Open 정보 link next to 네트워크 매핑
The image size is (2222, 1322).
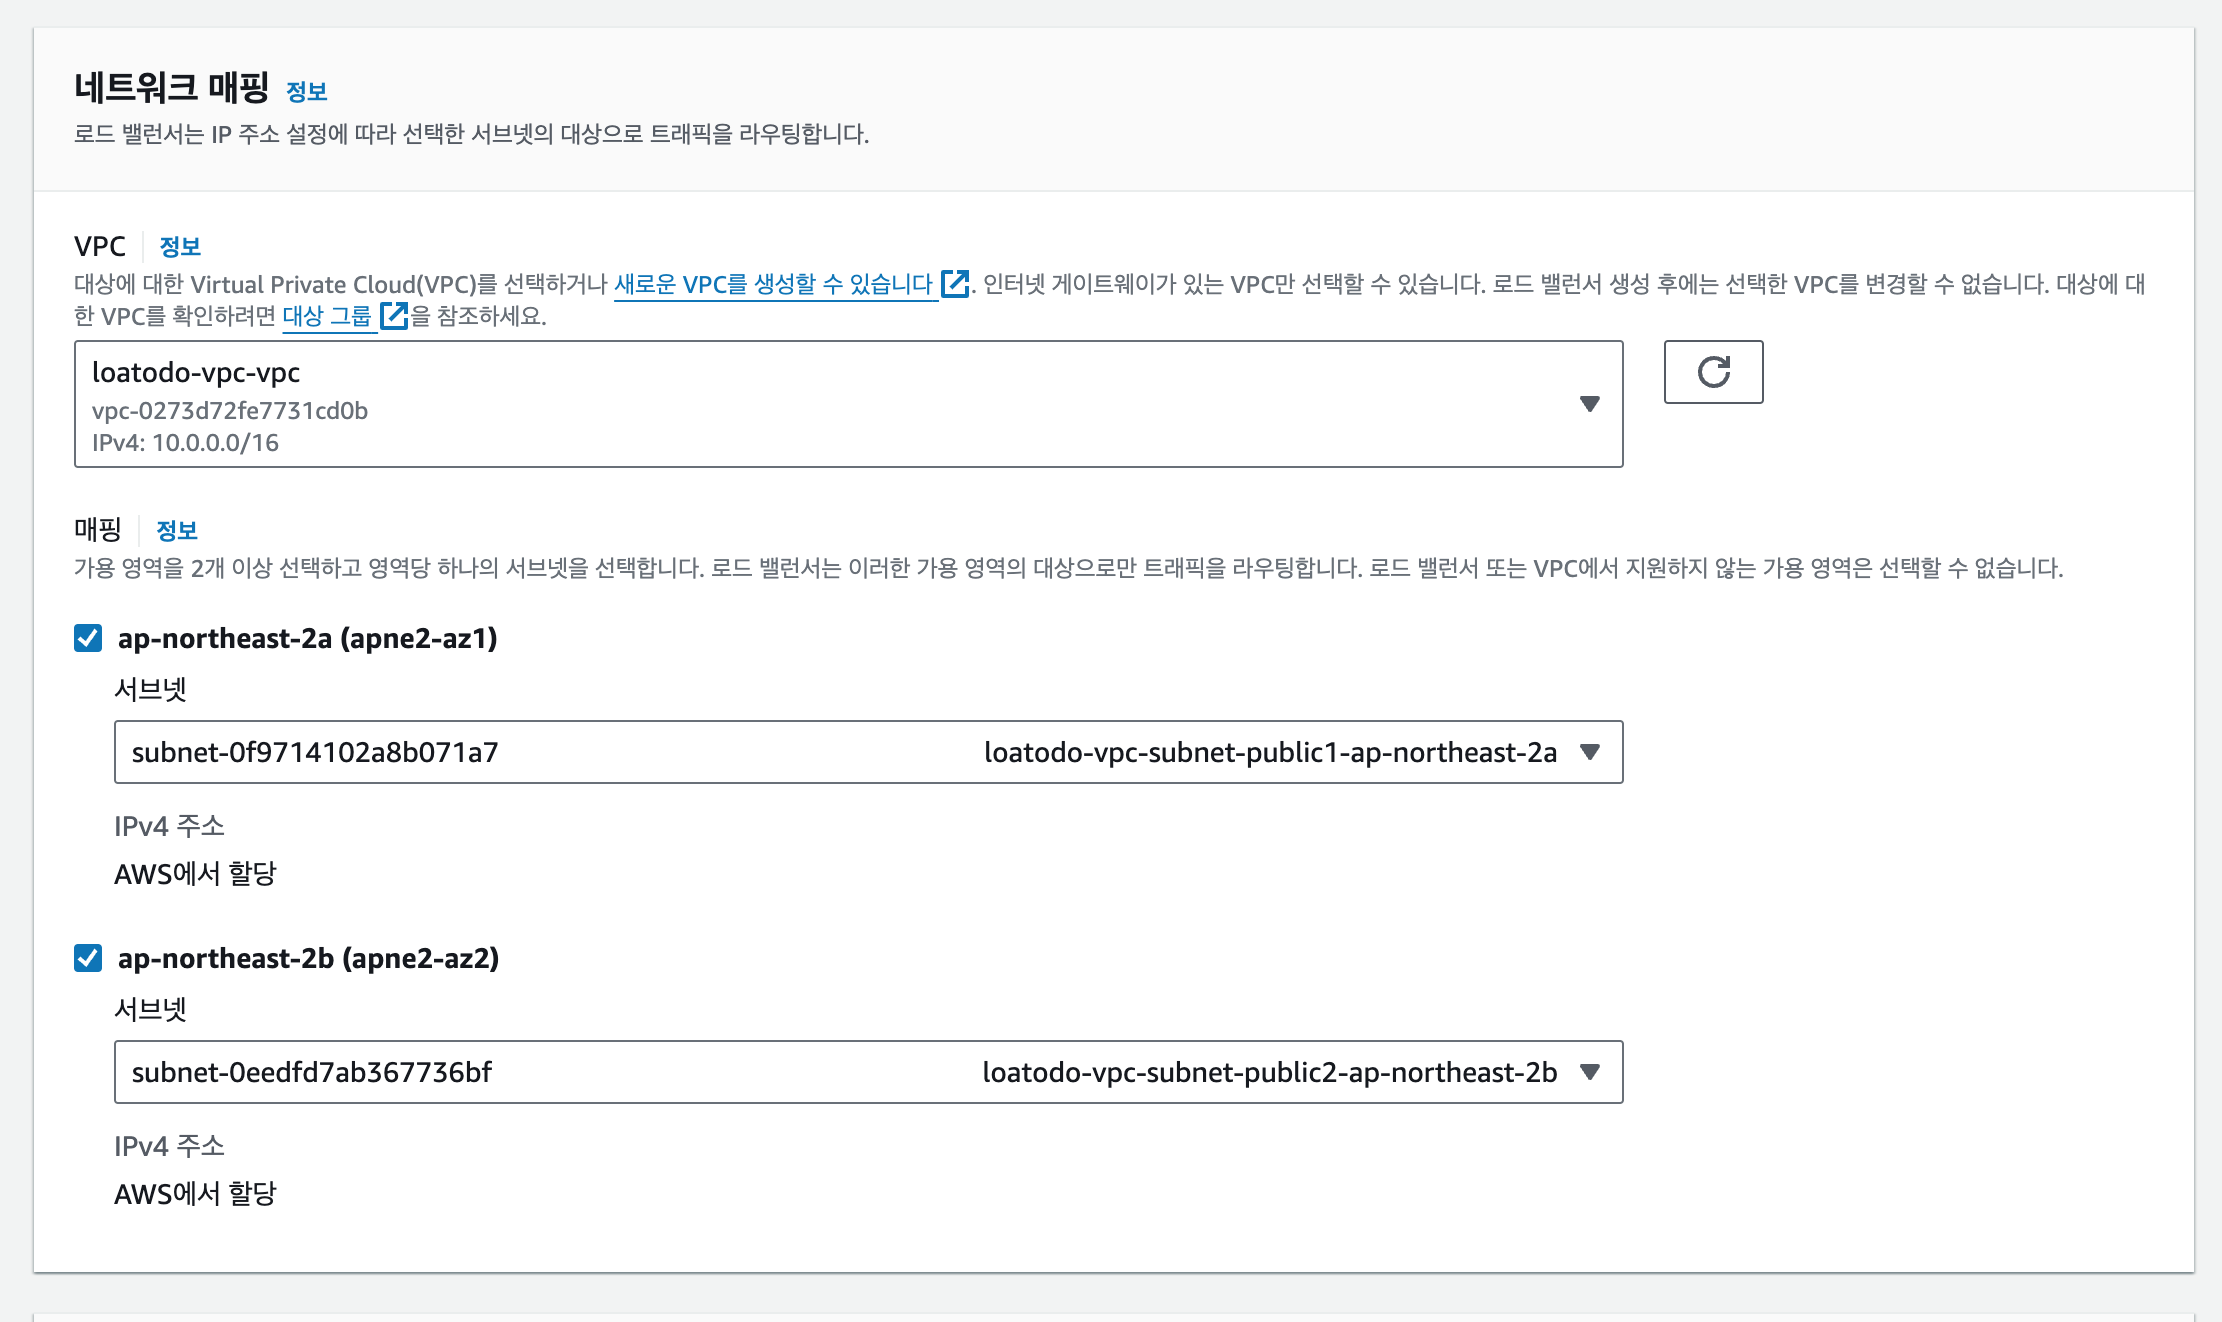[306, 92]
